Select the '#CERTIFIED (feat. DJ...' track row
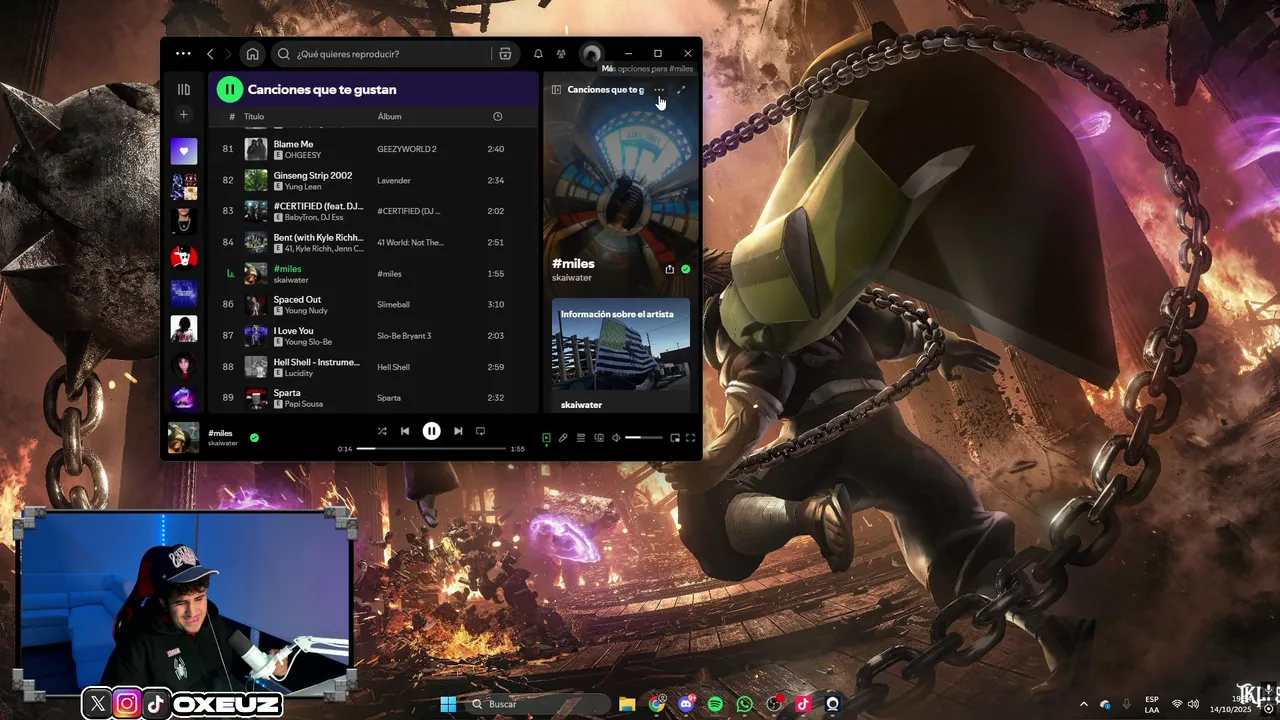Image resolution: width=1280 pixels, height=720 pixels. (372, 211)
